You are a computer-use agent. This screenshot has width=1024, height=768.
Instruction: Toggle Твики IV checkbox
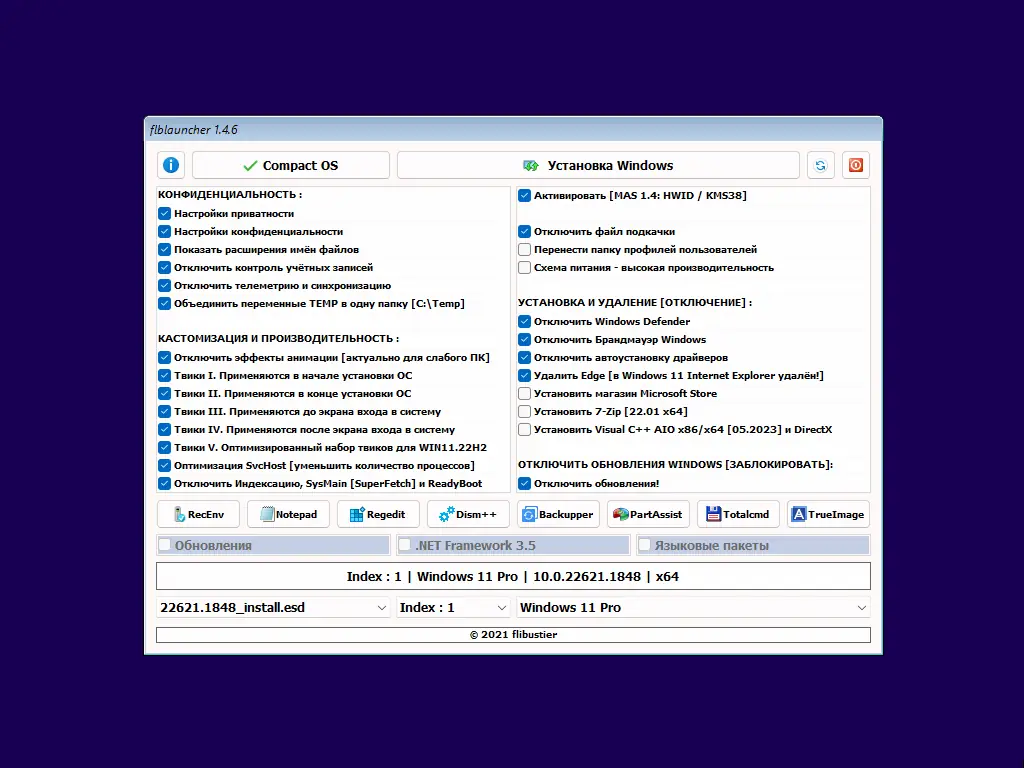point(165,430)
